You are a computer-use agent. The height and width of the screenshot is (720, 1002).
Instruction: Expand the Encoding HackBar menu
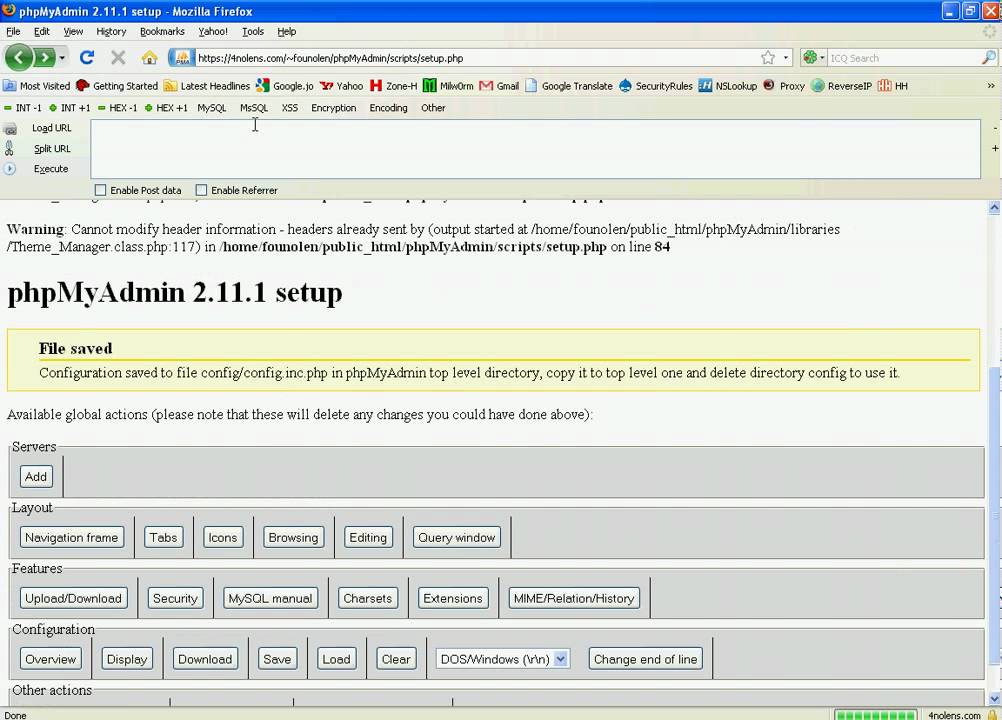click(388, 108)
